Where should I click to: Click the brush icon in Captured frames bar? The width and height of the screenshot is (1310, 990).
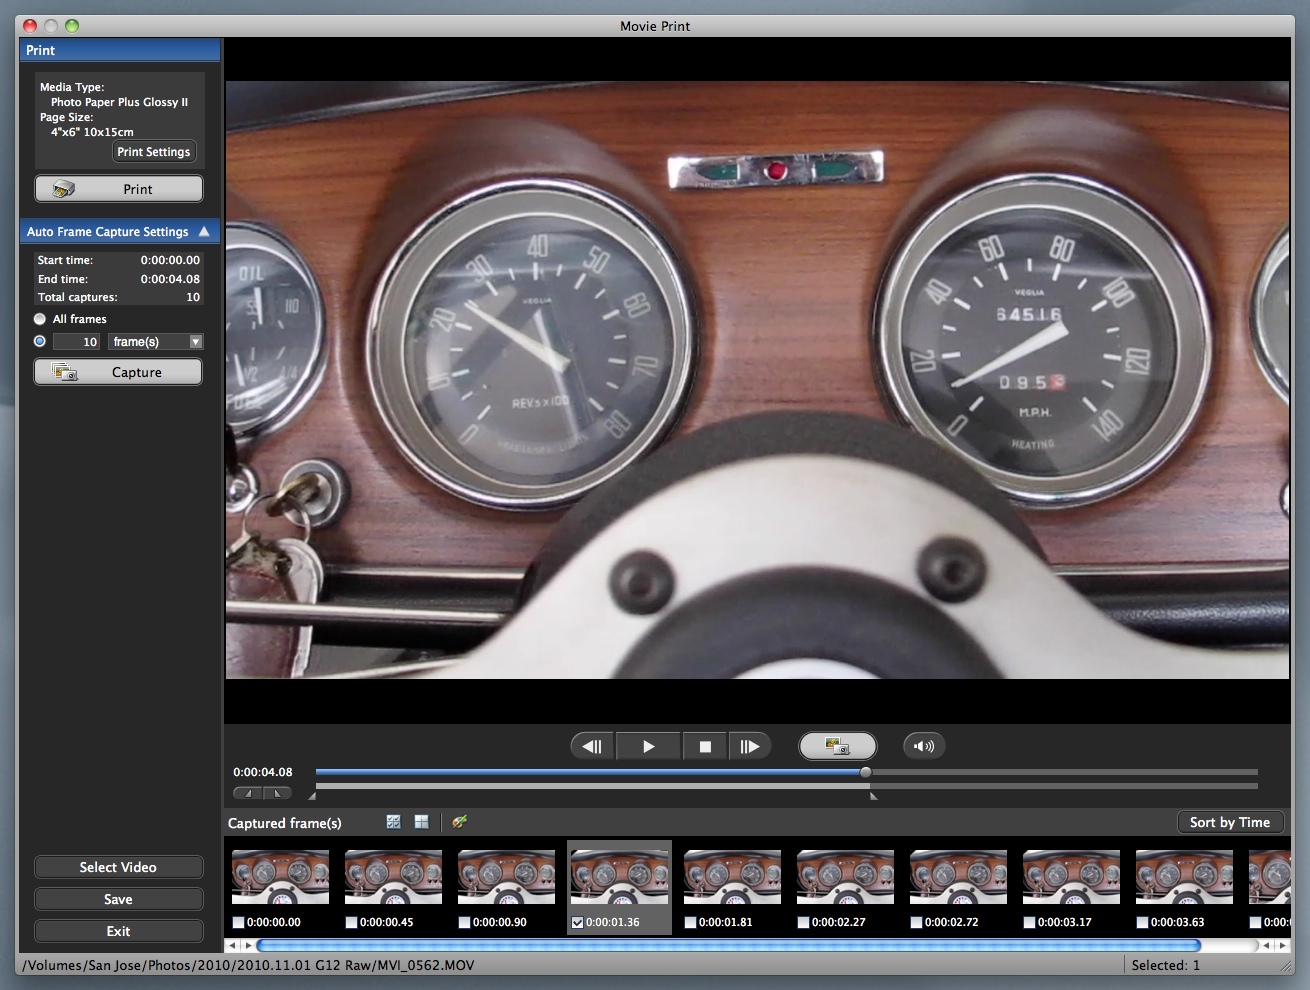point(459,822)
